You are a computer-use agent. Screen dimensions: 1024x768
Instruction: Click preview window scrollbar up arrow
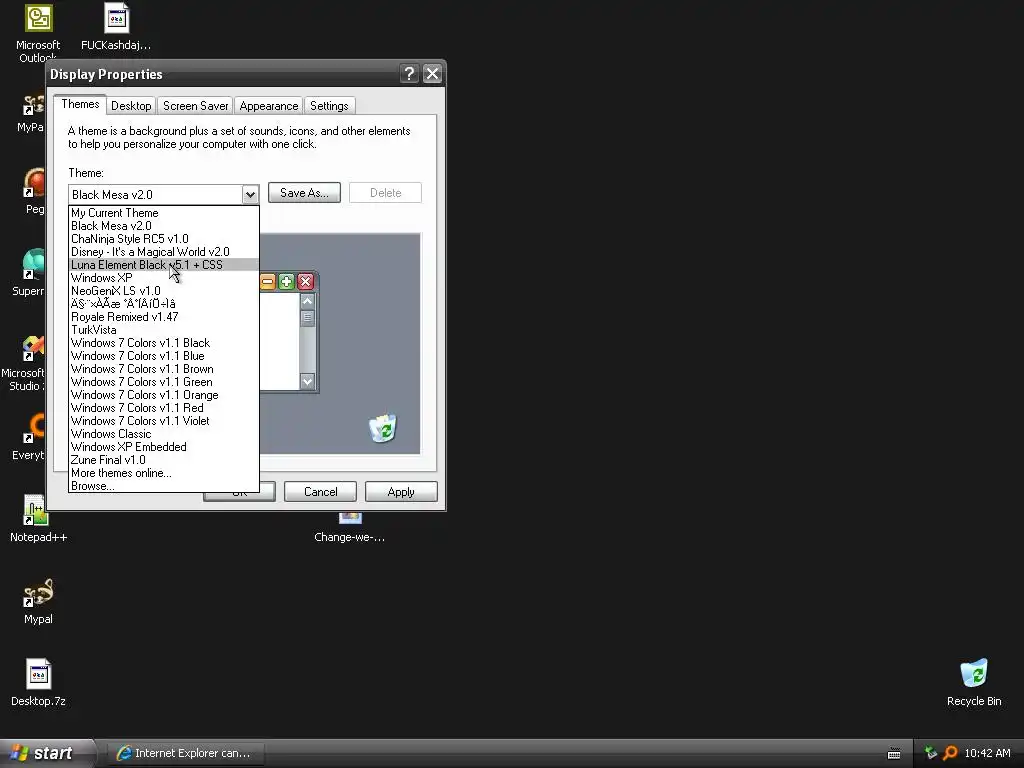307,301
